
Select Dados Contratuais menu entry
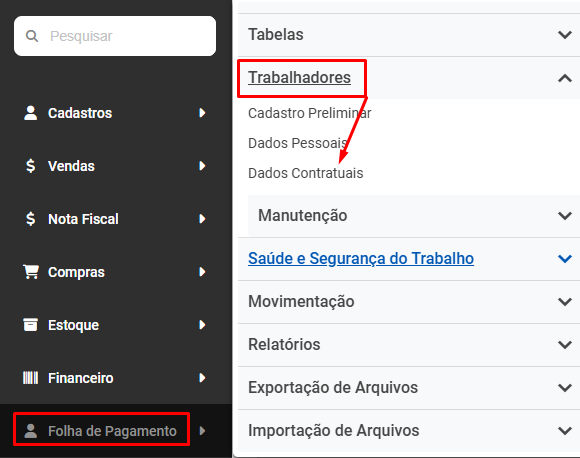(x=306, y=173)
